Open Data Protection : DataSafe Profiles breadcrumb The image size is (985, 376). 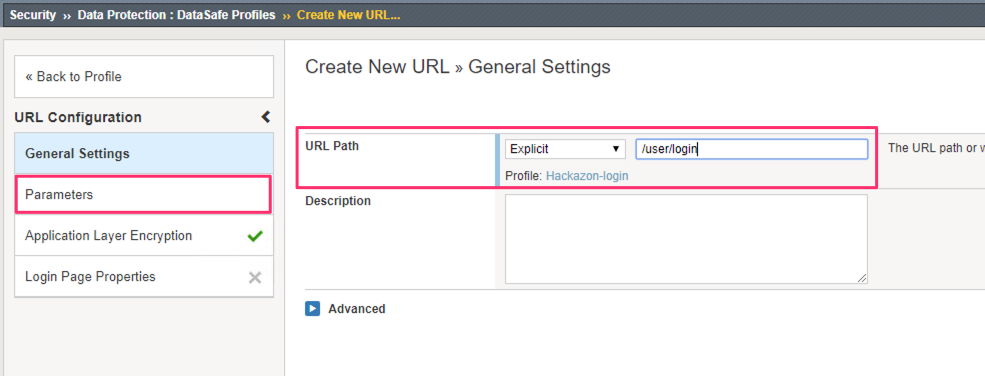click(x=177, y=14)
